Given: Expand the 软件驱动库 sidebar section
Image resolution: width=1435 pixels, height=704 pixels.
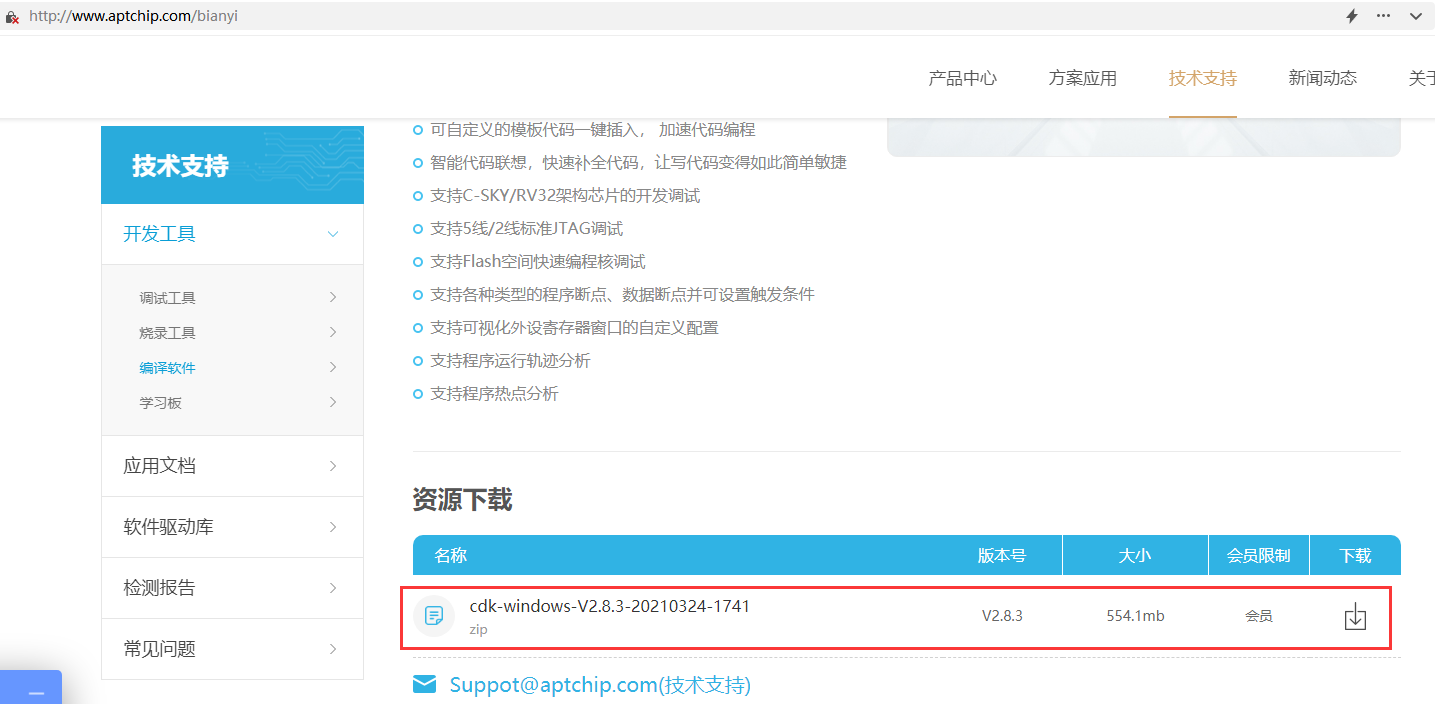Looking at the screenshot, I should coord(232,527).
